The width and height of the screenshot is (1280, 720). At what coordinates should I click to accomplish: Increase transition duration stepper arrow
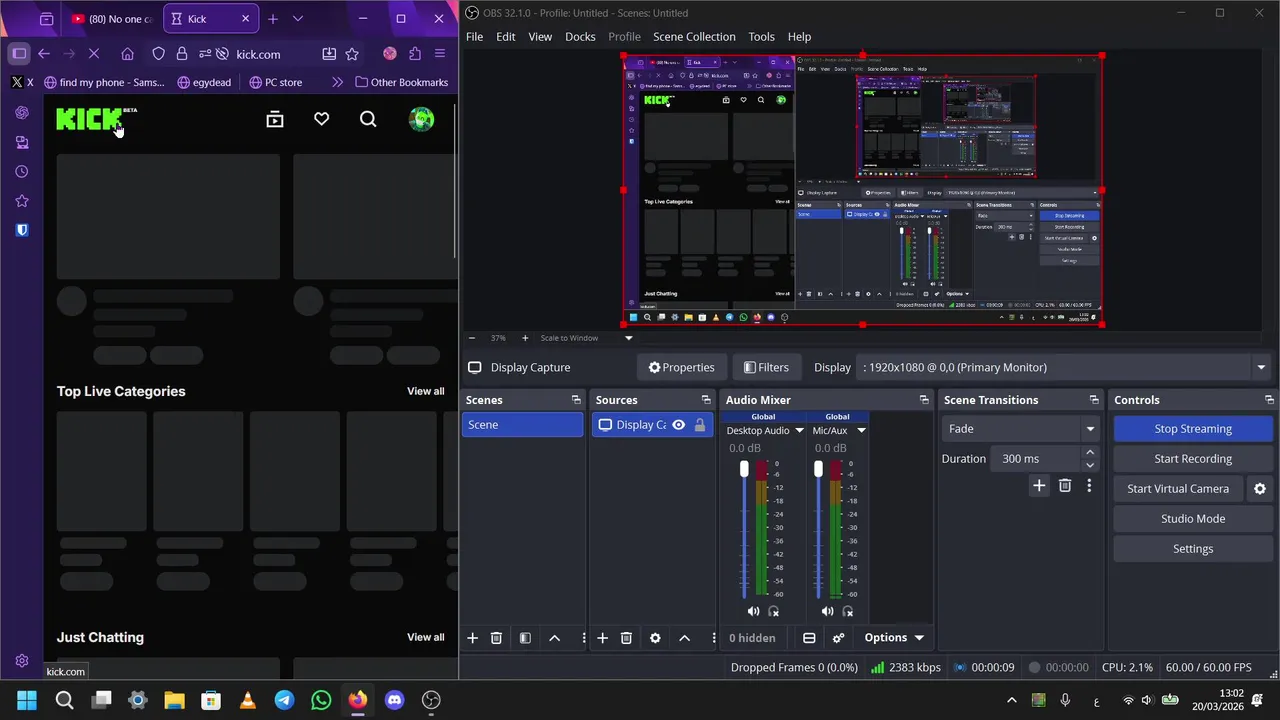pos(1090,453)
